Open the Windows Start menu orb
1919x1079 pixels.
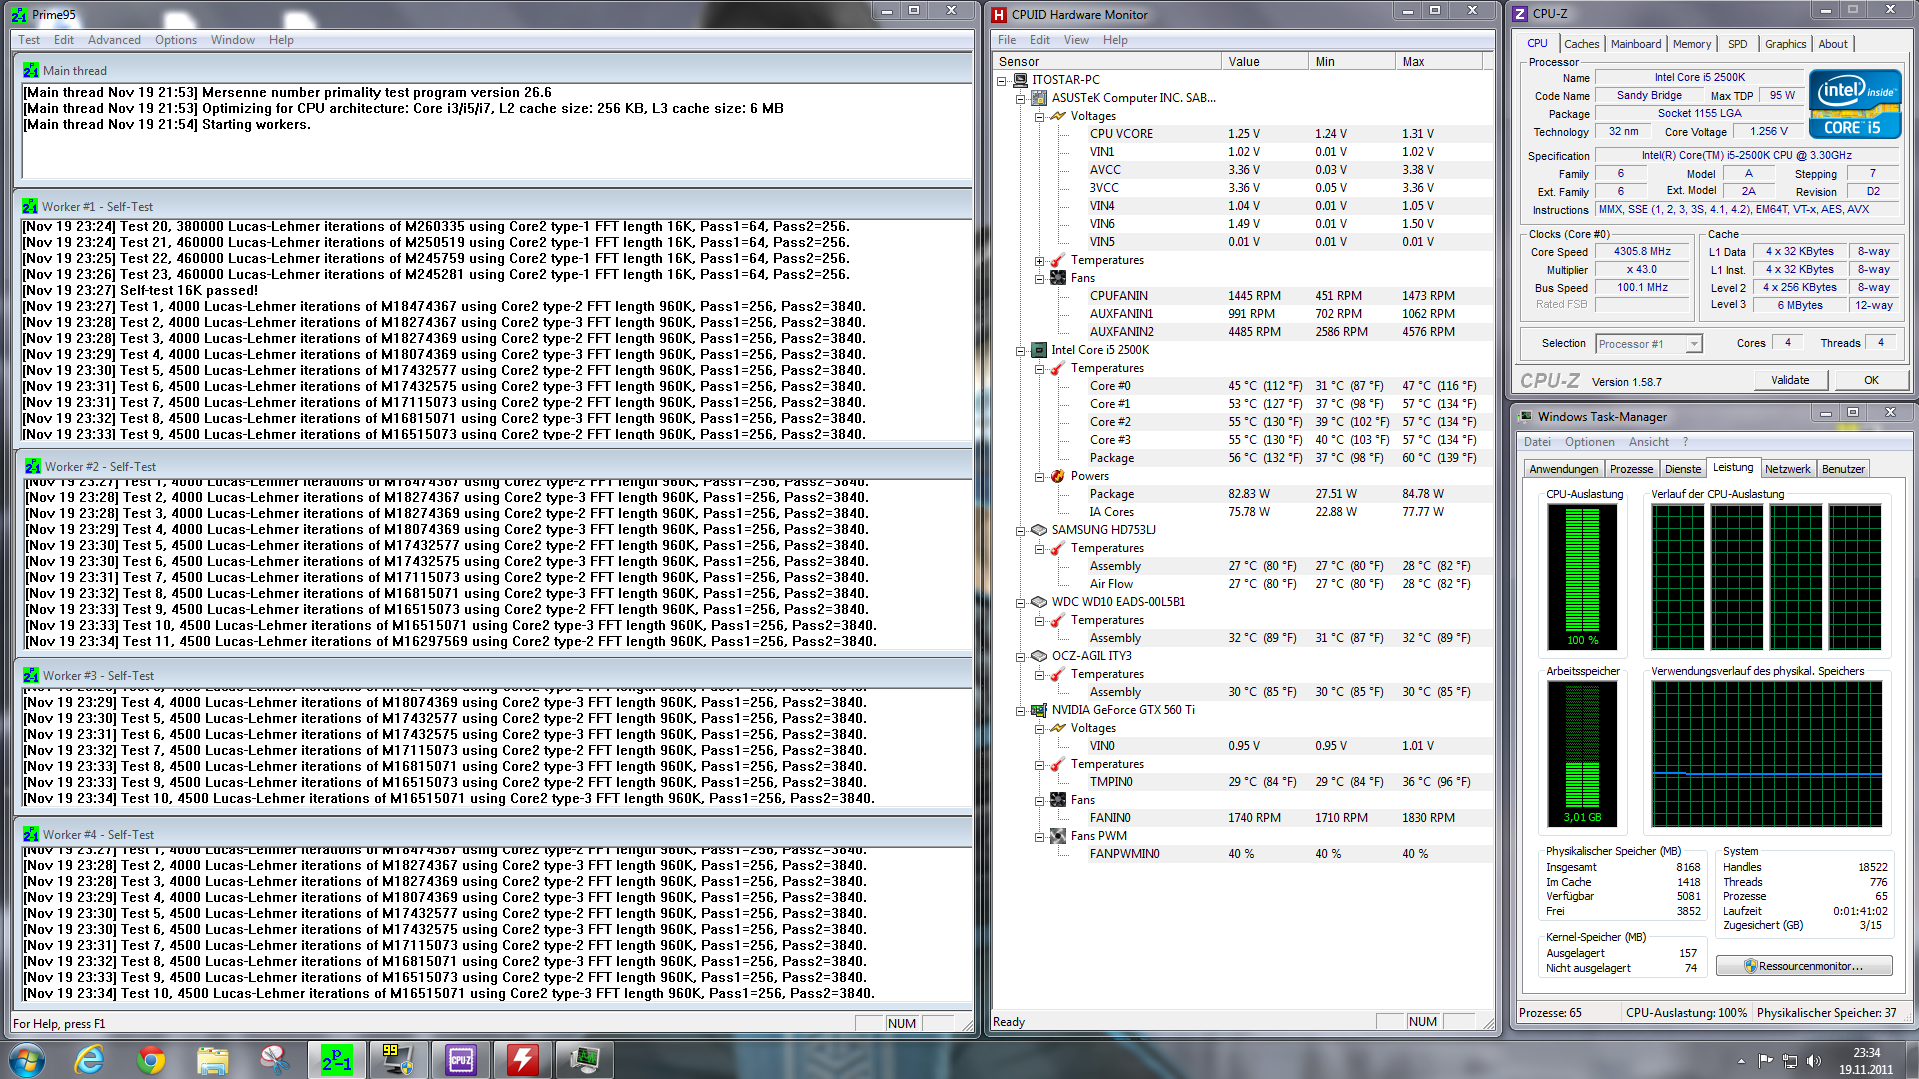27,1059
